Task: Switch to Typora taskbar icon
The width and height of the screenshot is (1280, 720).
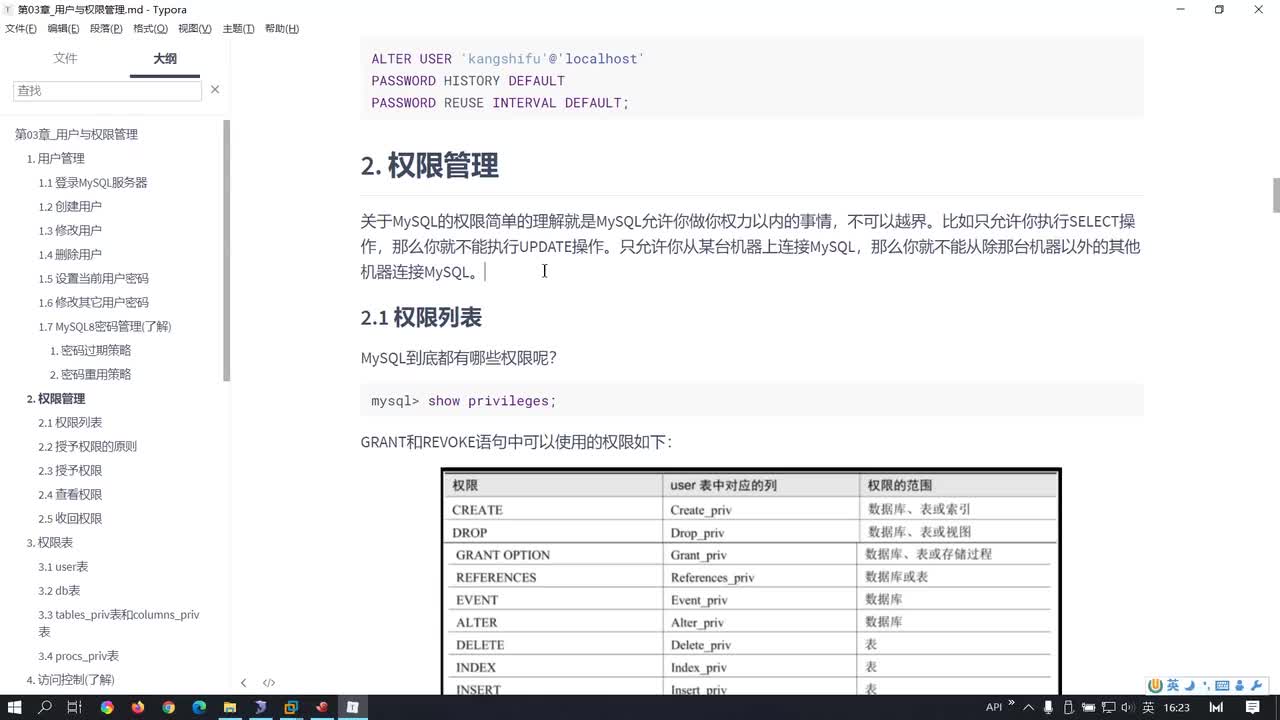Action: click(352, 707)
